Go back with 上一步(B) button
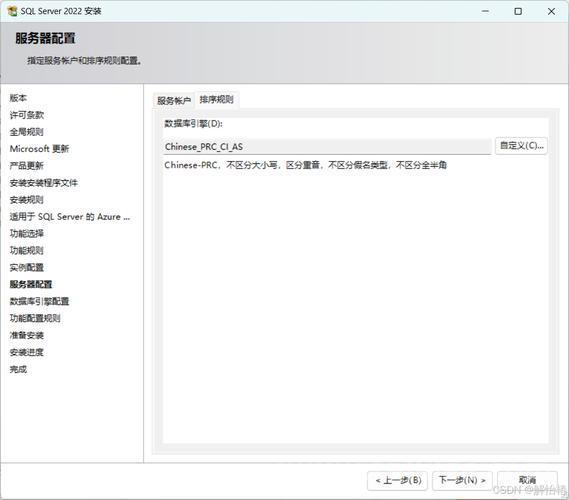Viewport: 569px width, 500px height. tap(397, 480)
